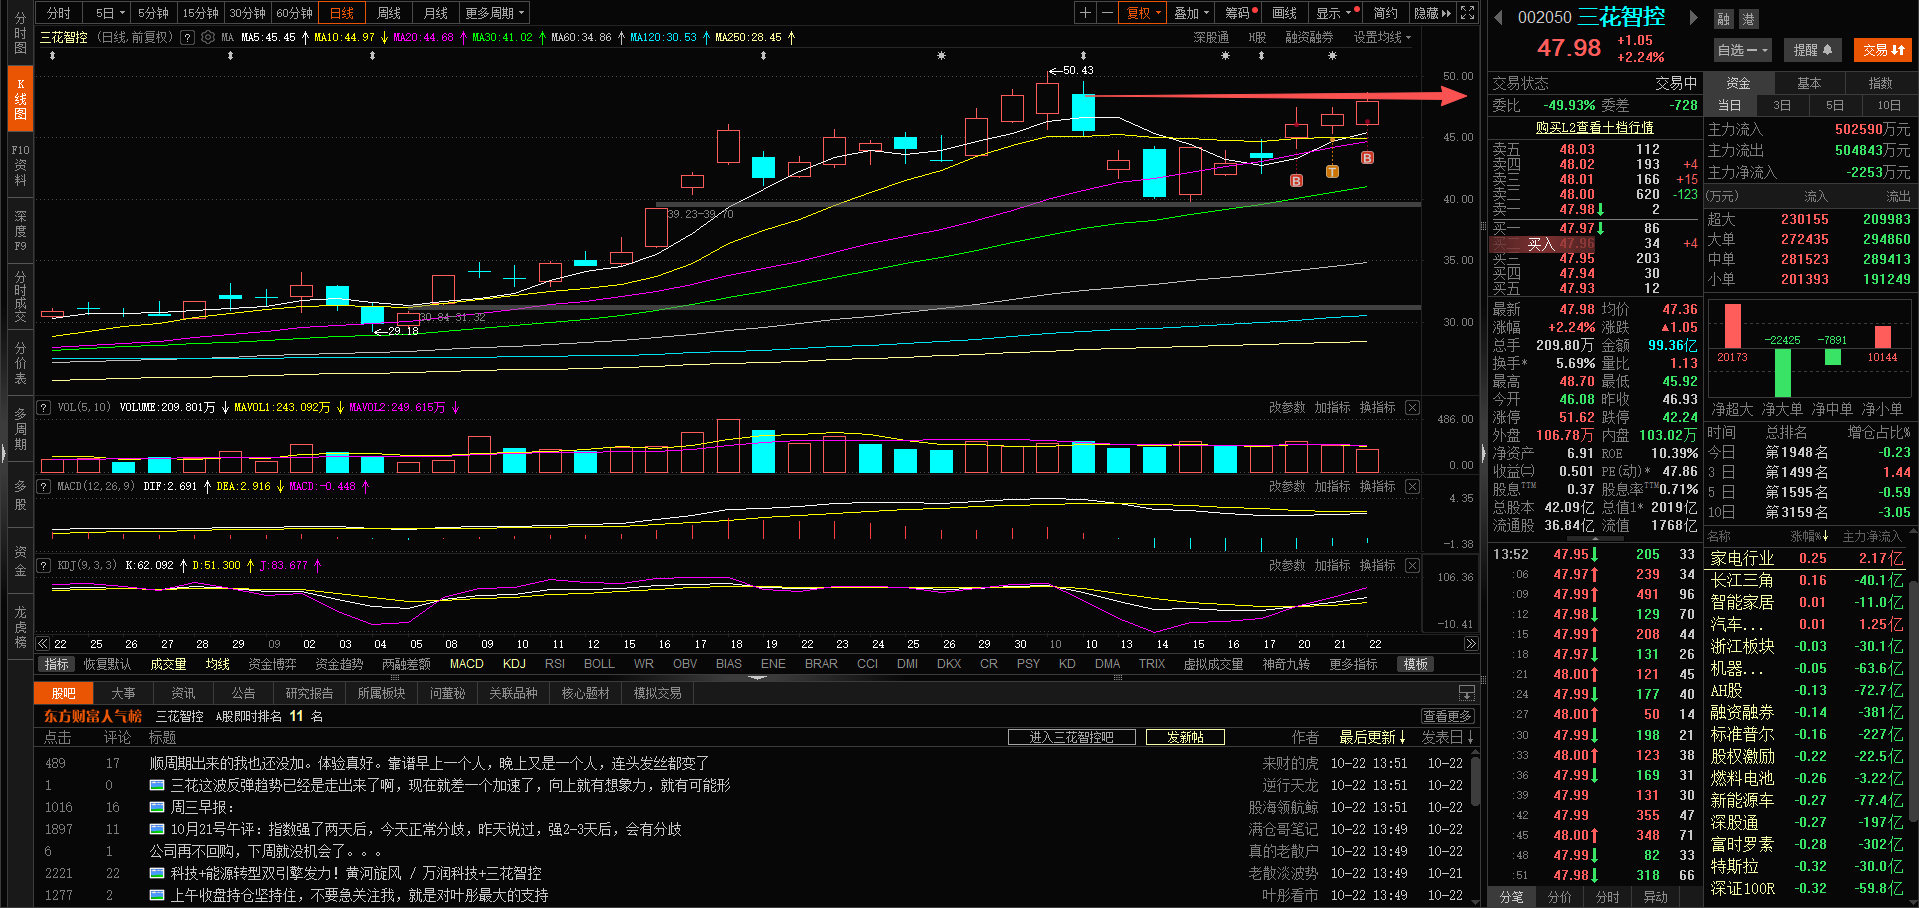The width and height of the screenshot is (1919, 908).
Task: Switch to 周线 weekly chart tab
Action: [x=389, y=13]
